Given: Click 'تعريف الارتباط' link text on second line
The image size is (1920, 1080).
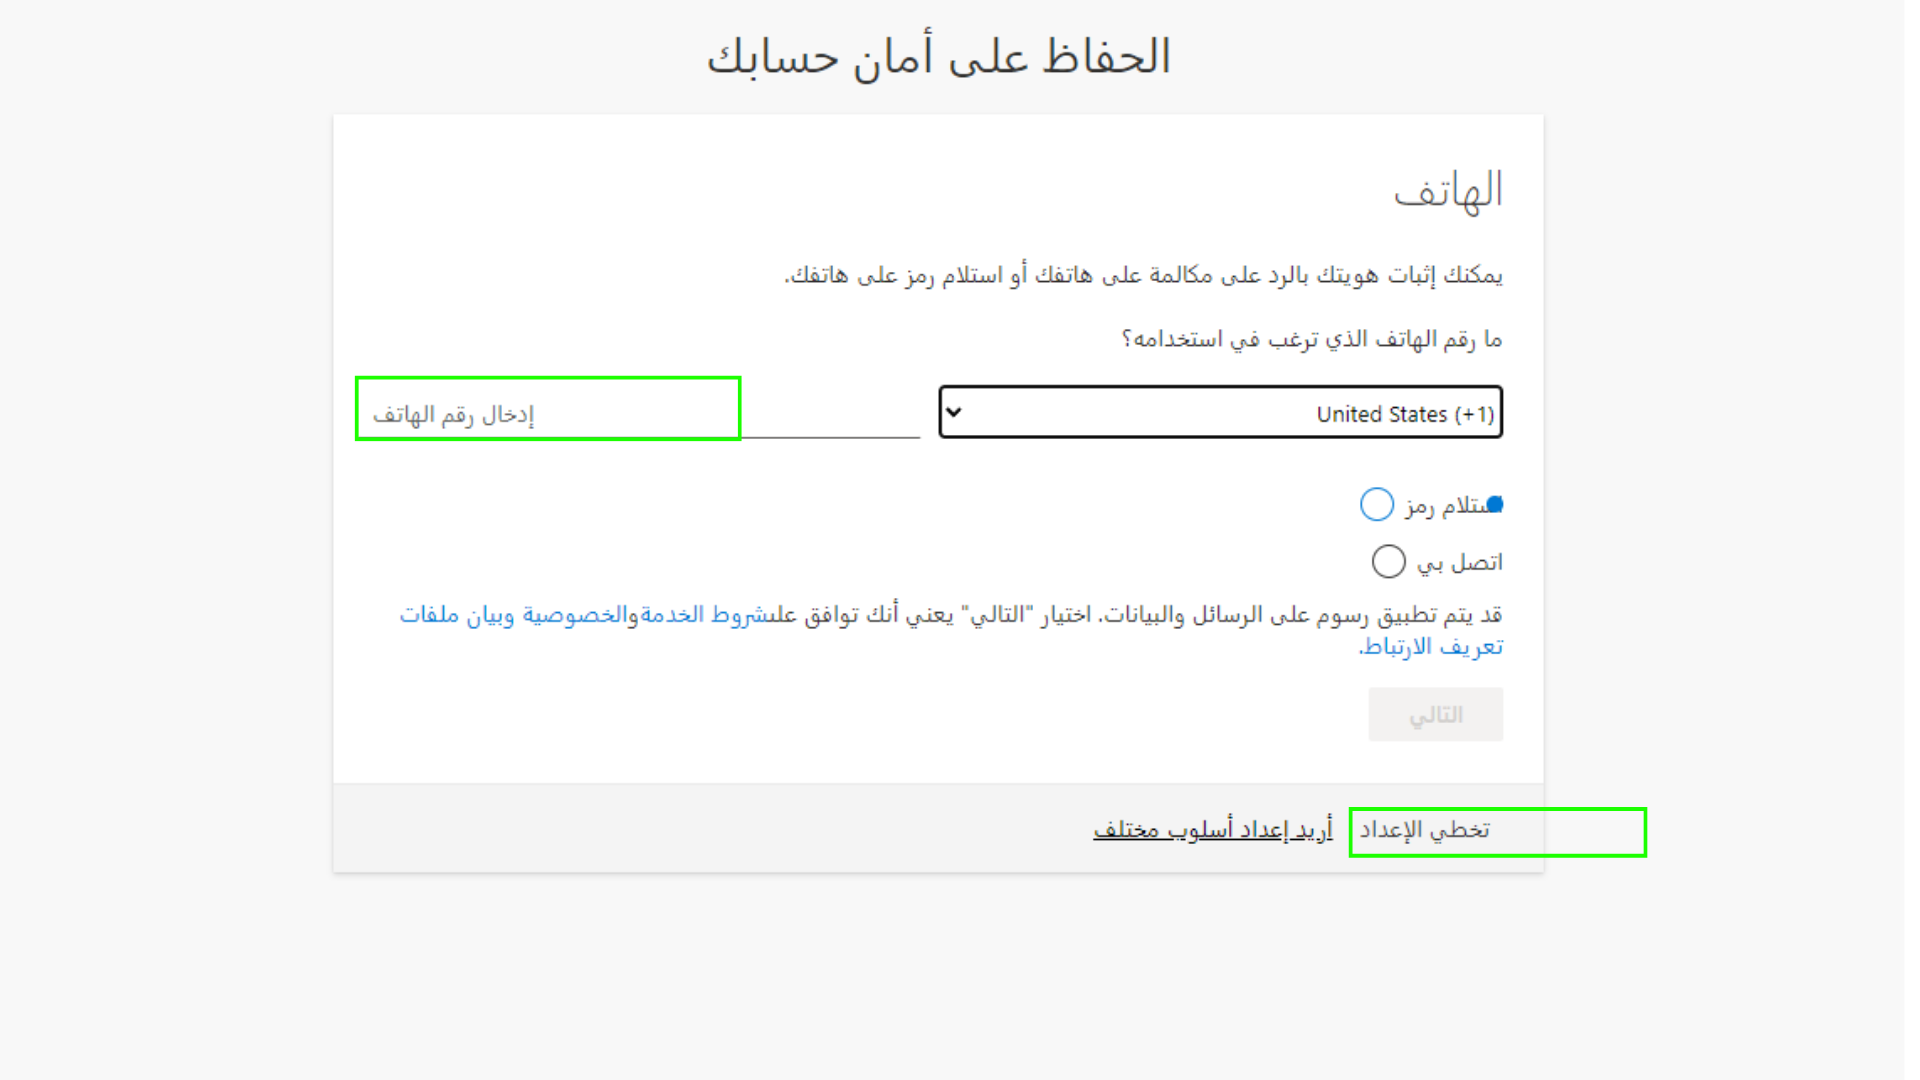Looking at the screenshot, I should 1432,647.
